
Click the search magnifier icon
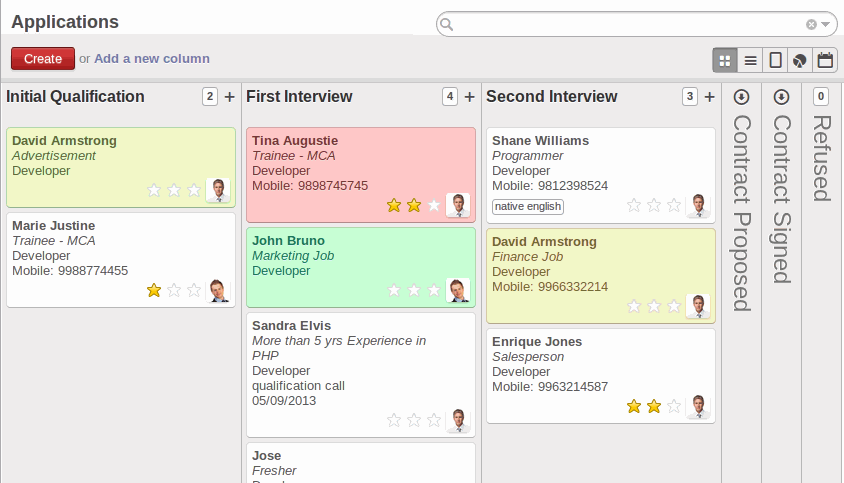[447, 24]
